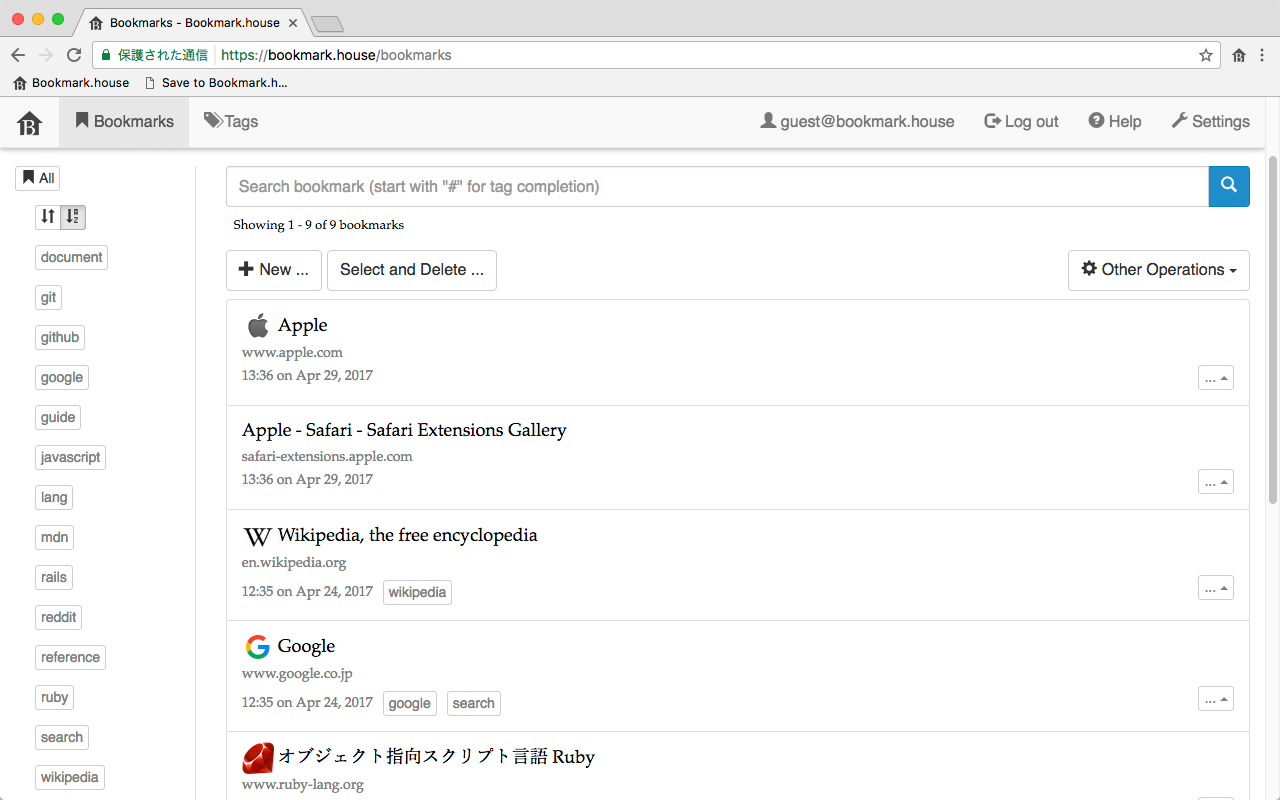Switch to the Tags nav tab
Screen dimensions: 1280x800
coord(231,122)
